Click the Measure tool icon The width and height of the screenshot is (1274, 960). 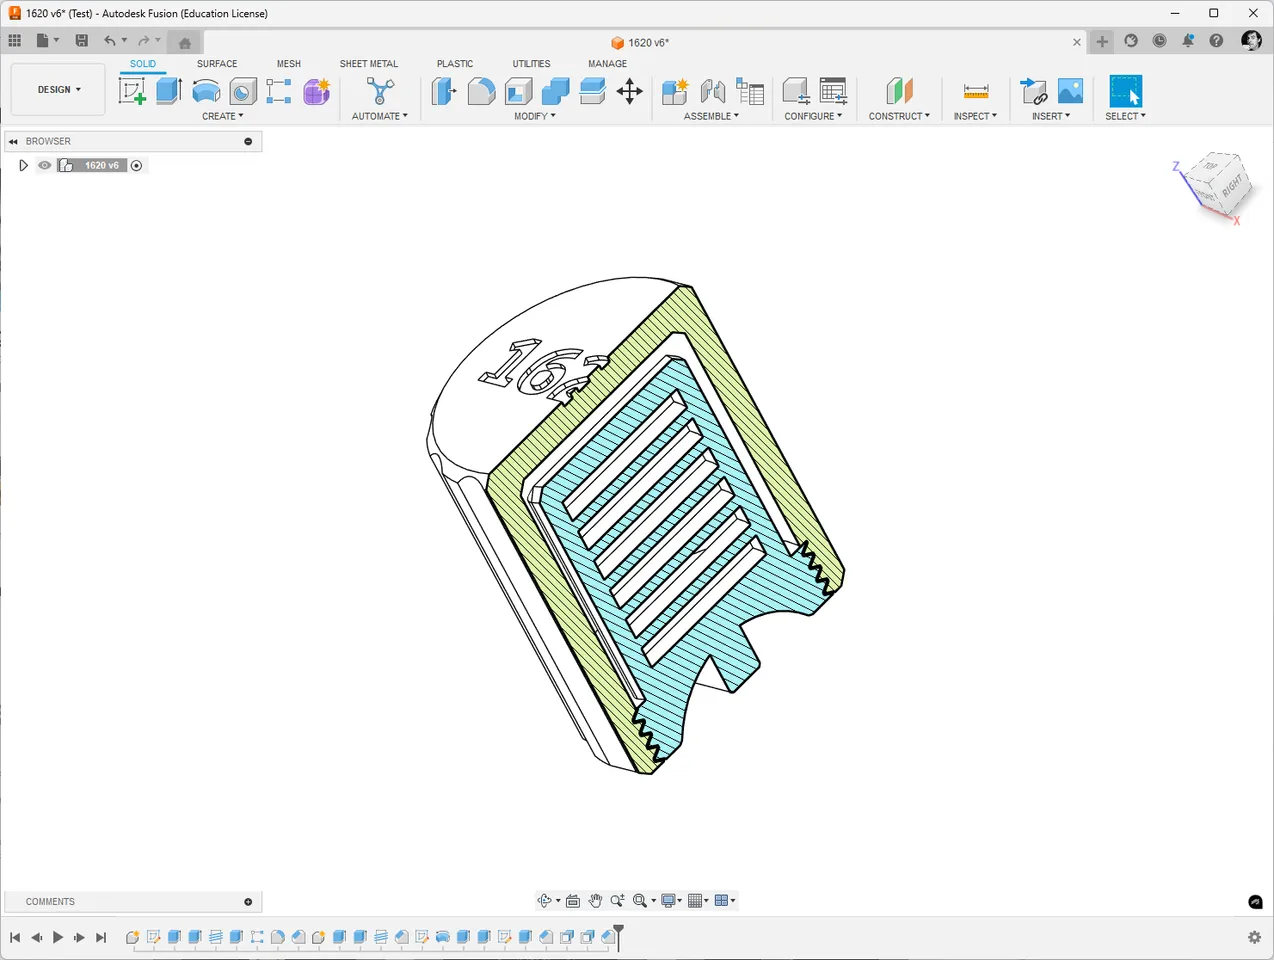[975, 91]
